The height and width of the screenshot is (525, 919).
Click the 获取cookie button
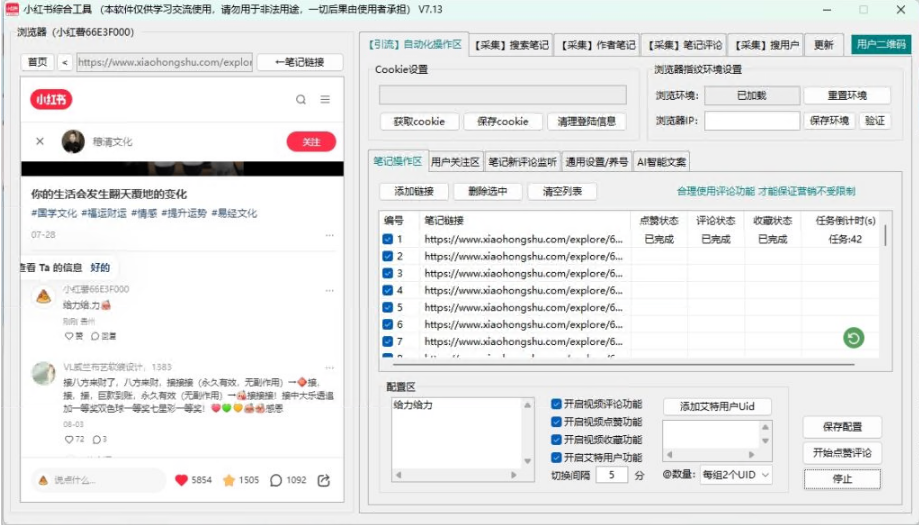point(418,121)
